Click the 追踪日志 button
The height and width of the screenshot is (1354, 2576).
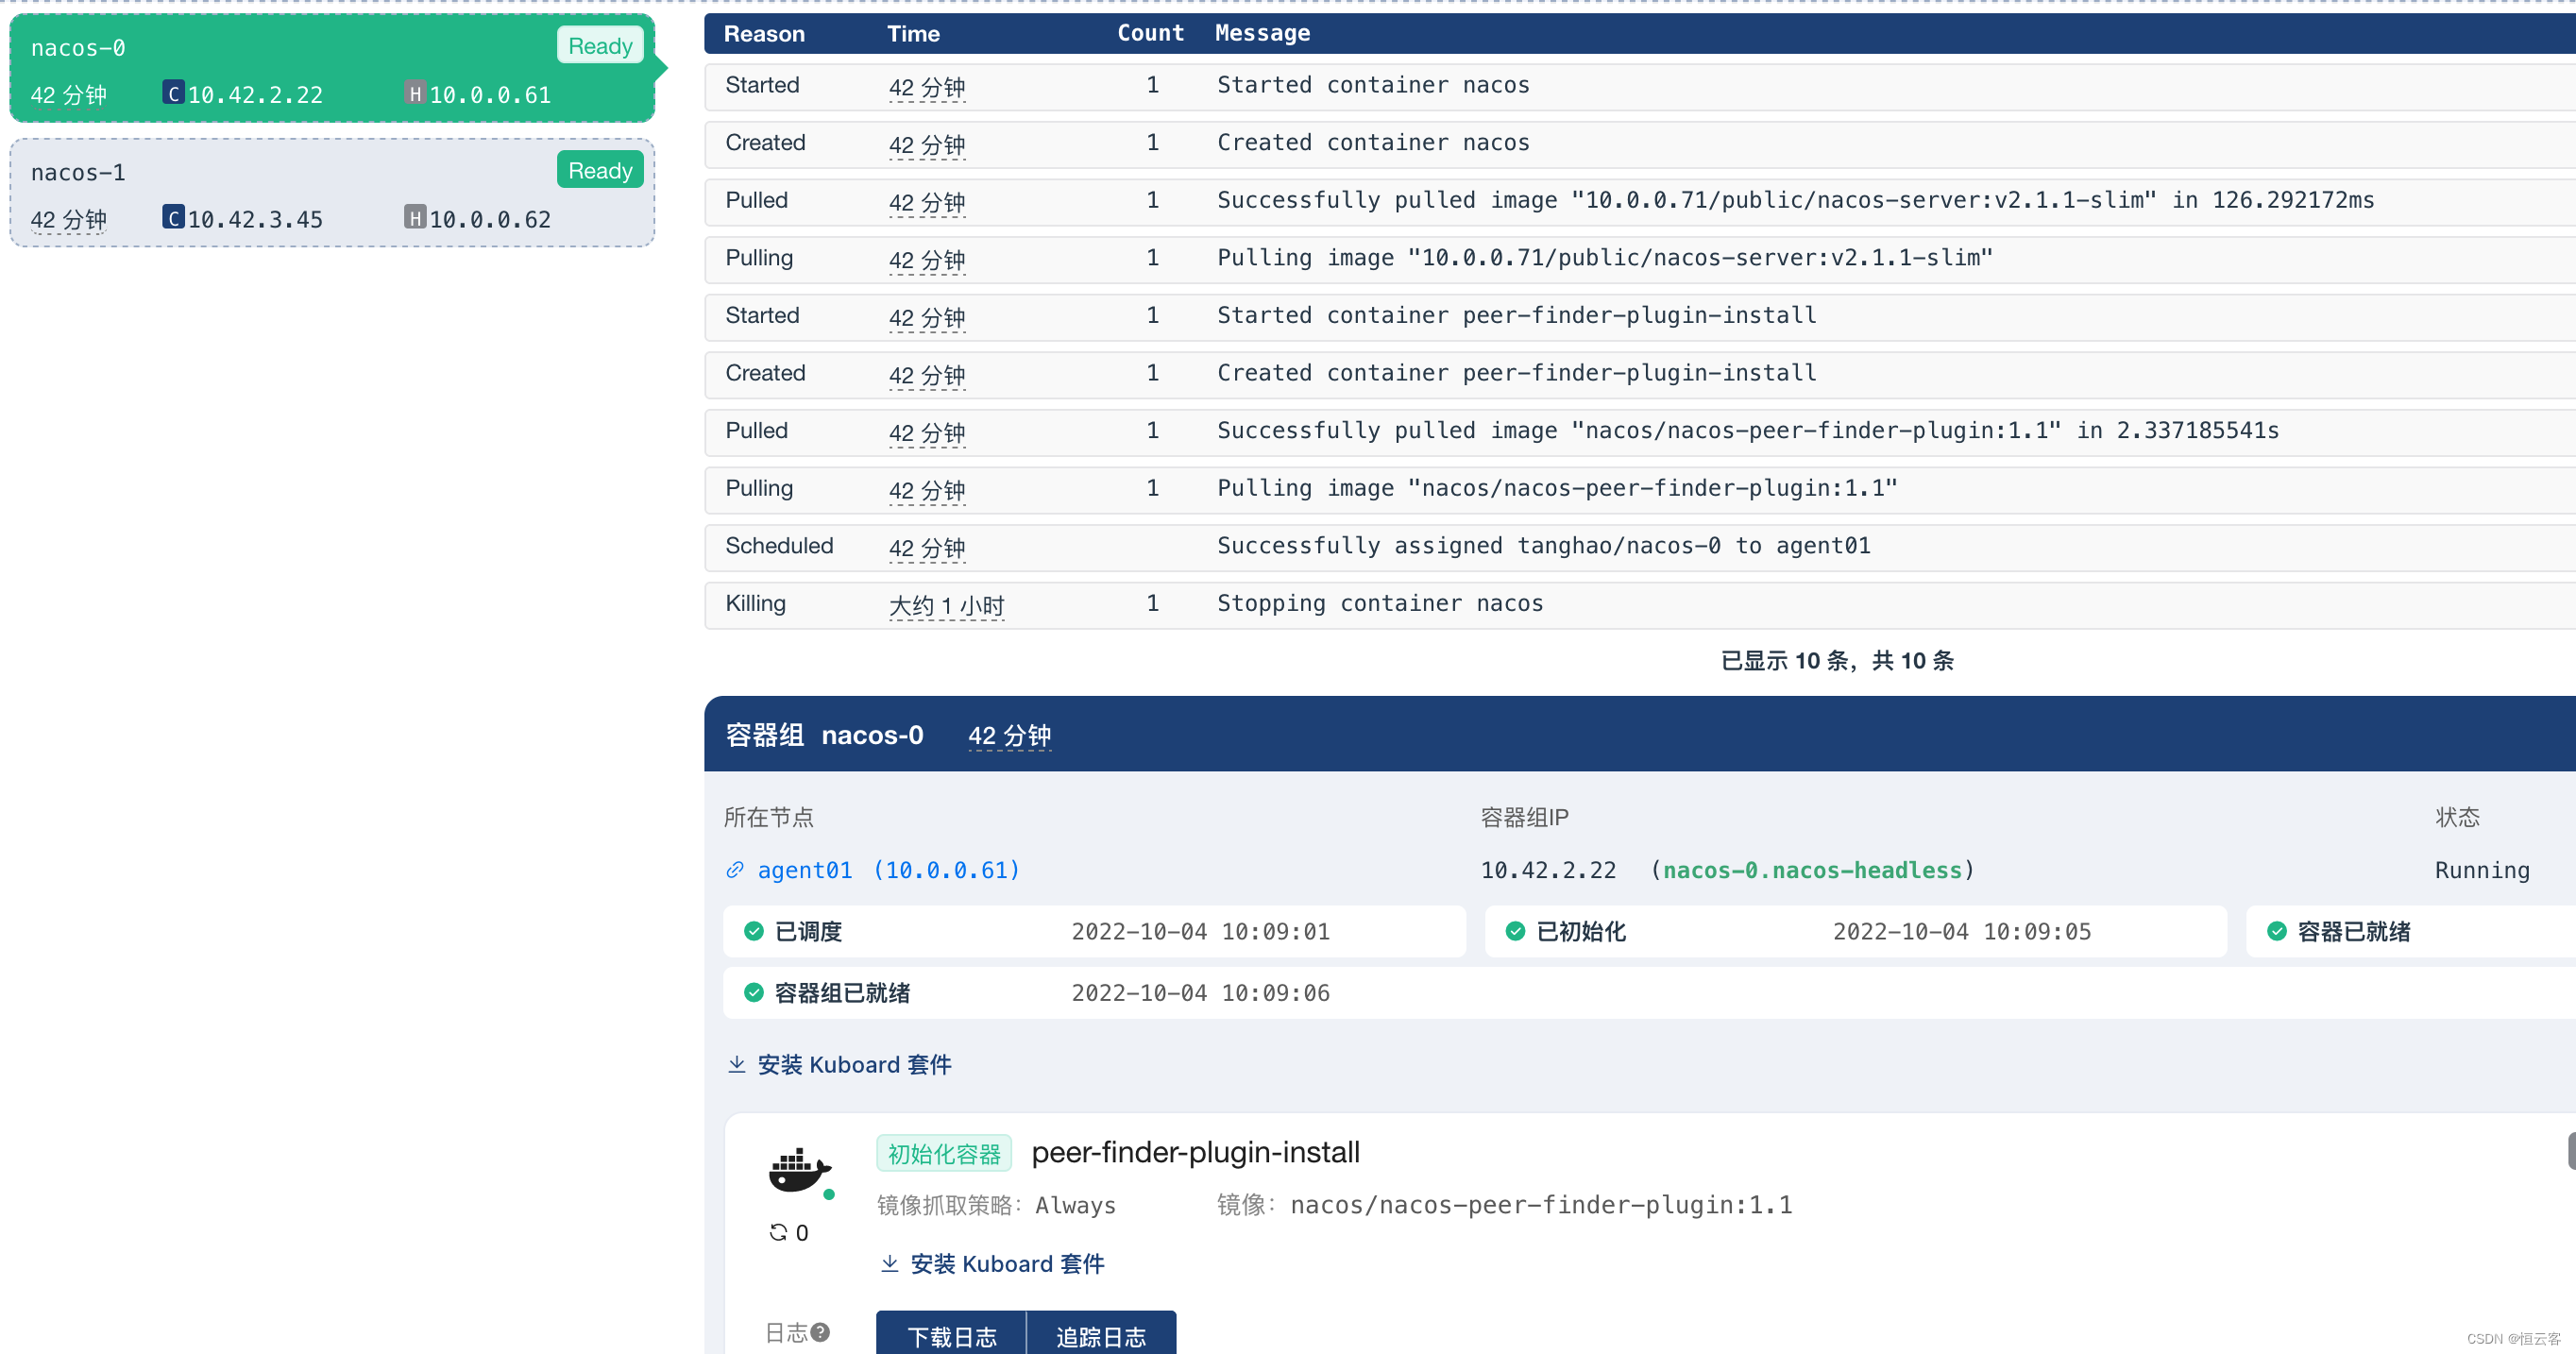tap(1100, 1337)
